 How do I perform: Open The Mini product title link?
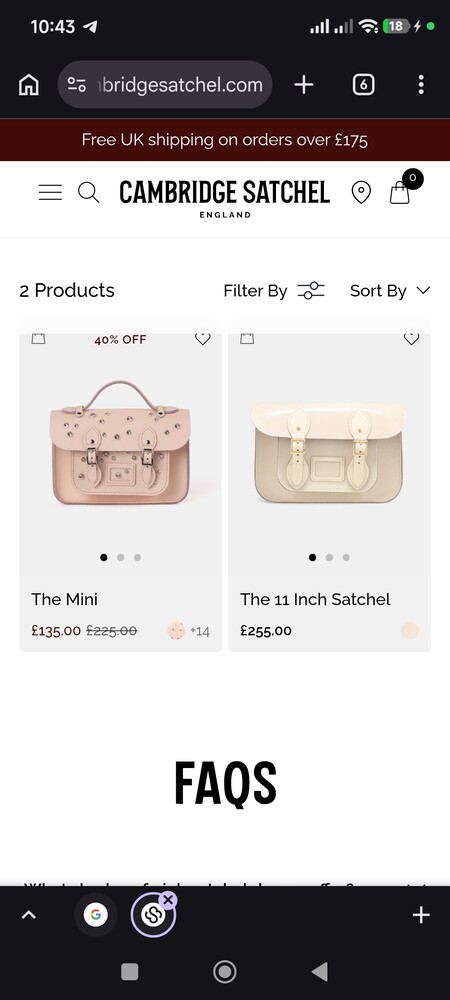(64, 599)
